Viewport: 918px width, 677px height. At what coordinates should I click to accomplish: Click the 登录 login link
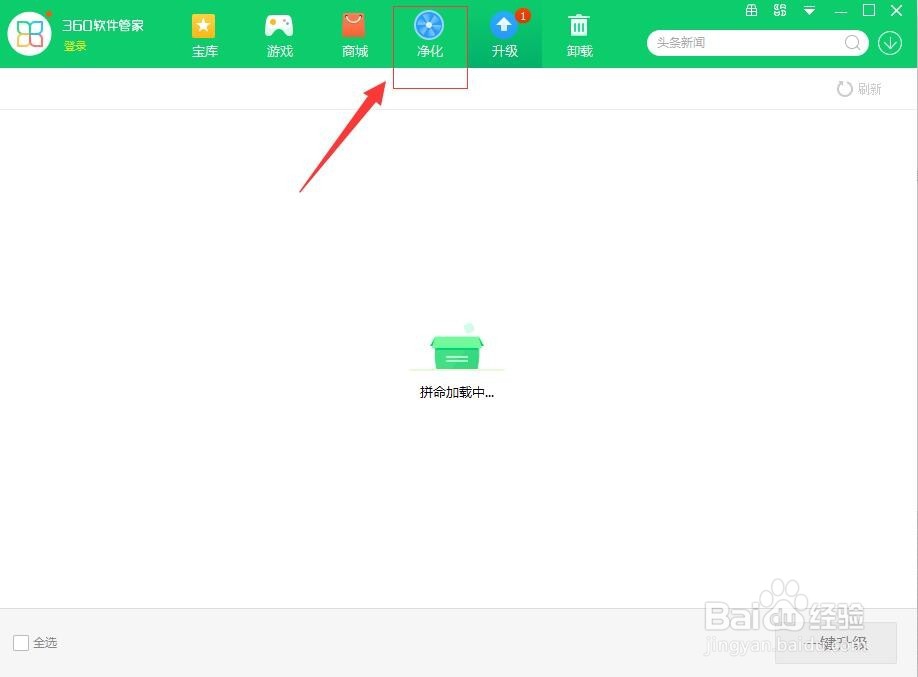coord(75,46)
